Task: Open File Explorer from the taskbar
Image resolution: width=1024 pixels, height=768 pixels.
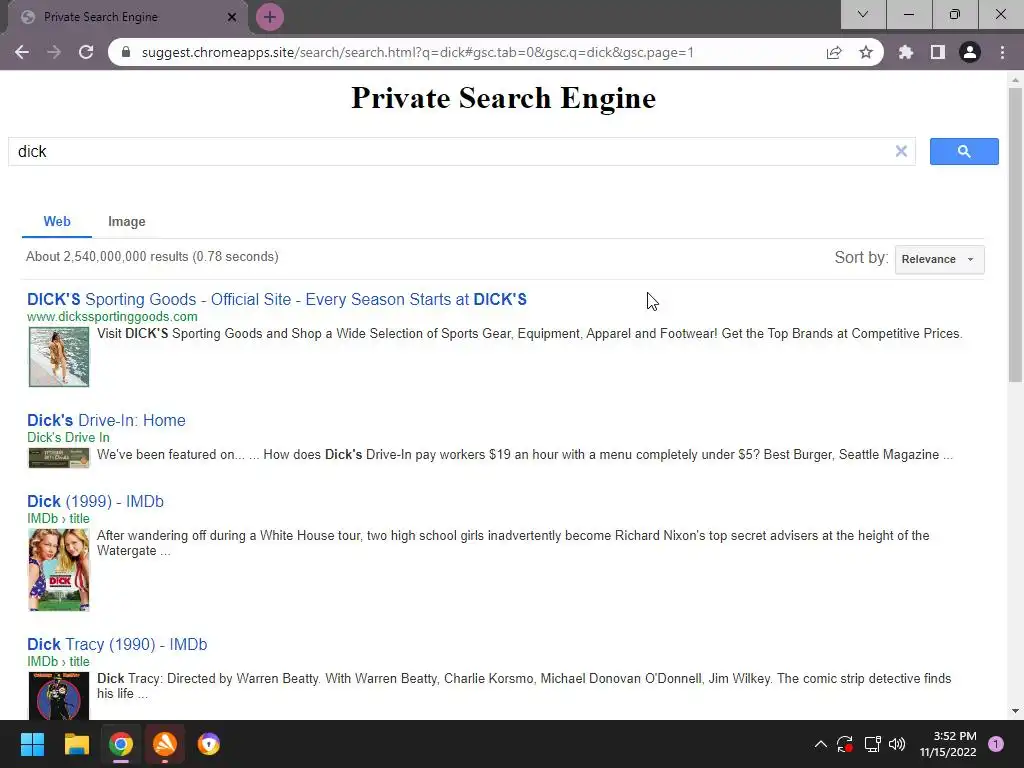Action: tap(76, 744)
